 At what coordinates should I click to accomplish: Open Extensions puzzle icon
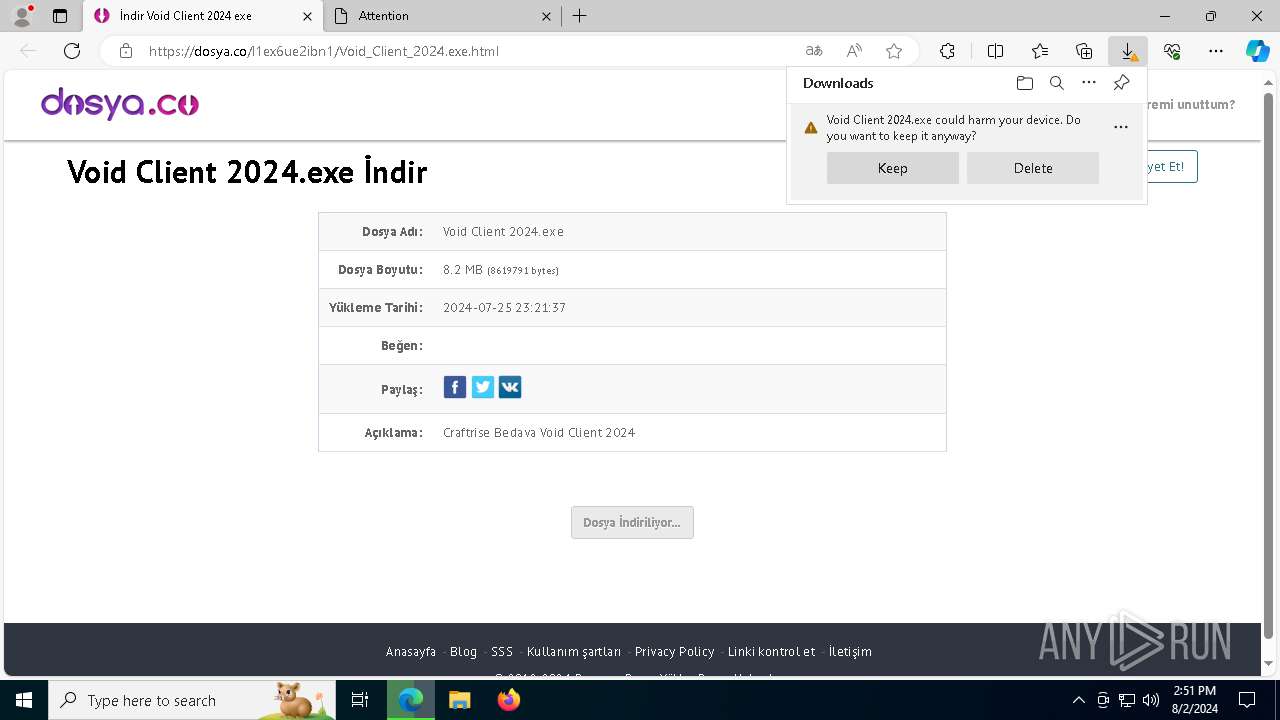pos(947,51)
